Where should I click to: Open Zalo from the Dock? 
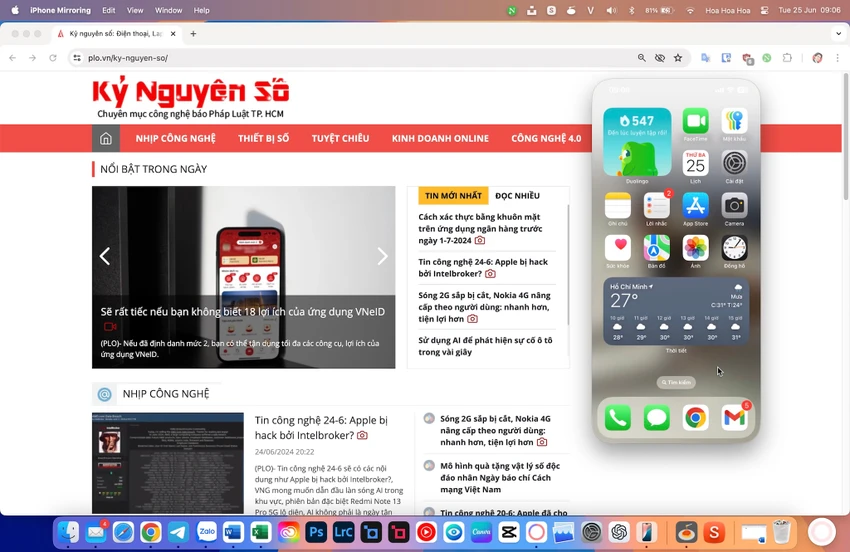click(206, 532)
